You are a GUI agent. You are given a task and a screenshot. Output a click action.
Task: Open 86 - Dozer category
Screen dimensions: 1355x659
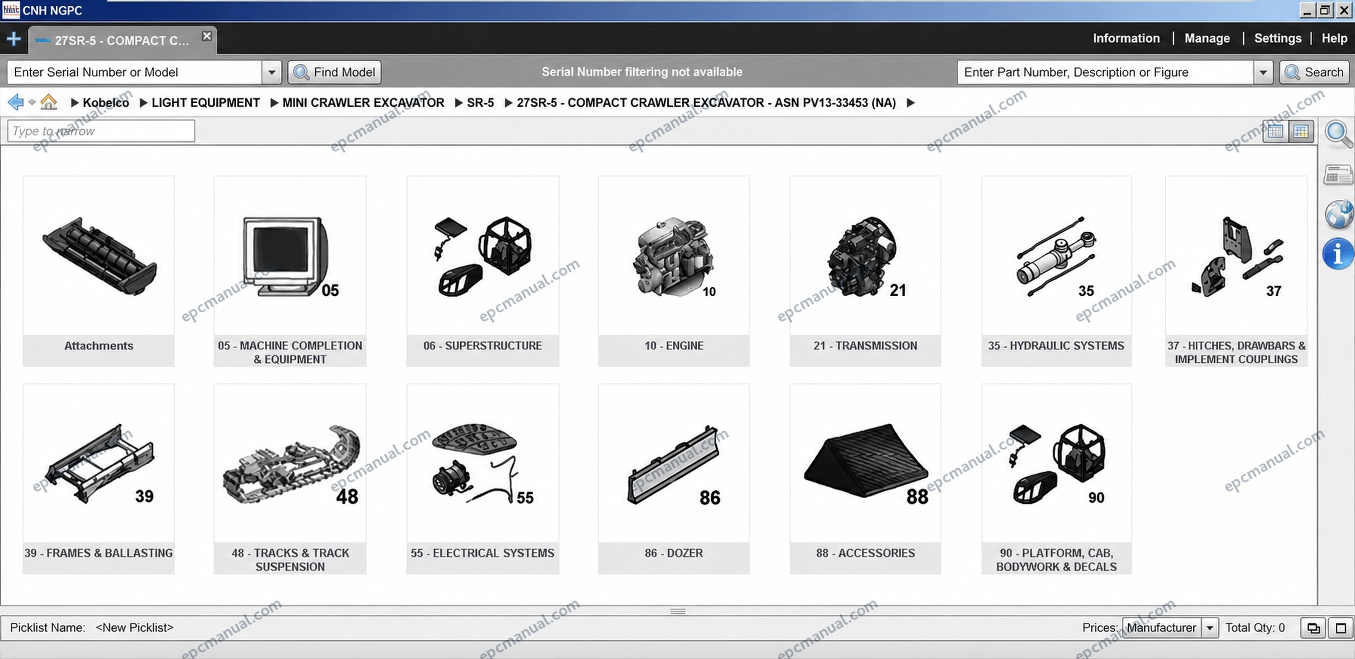(674, 478)
